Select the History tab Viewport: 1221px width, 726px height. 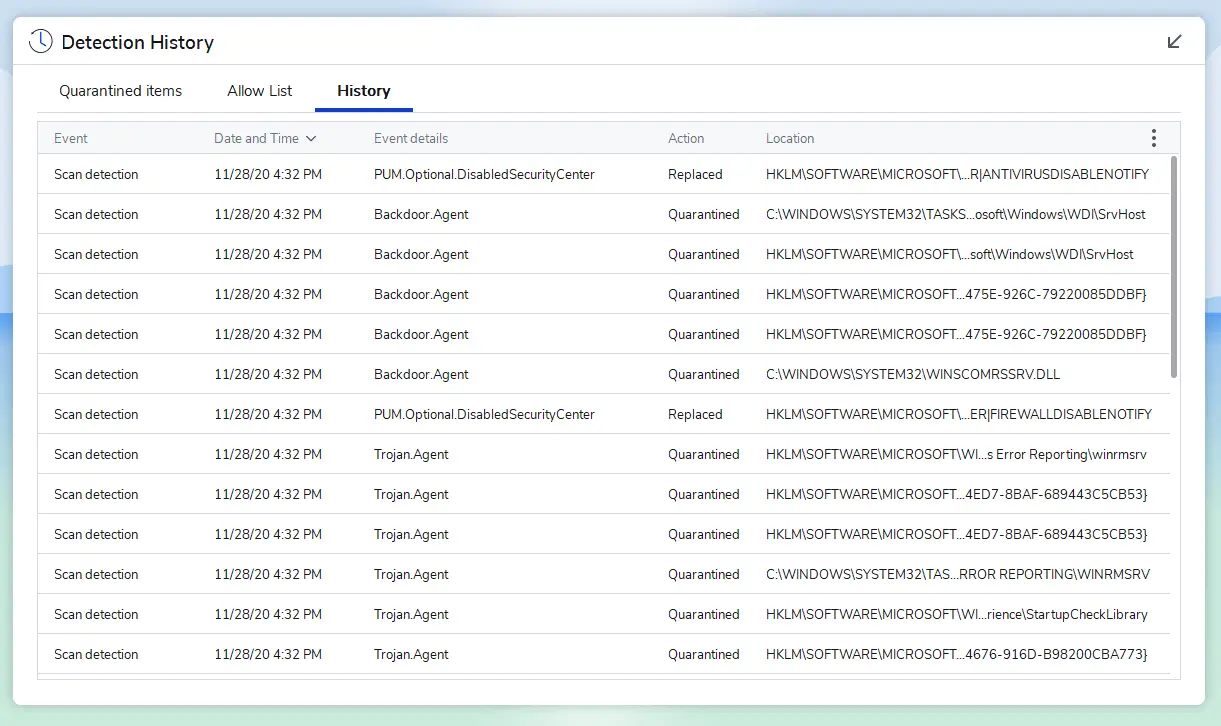click(x=364, y=91)
